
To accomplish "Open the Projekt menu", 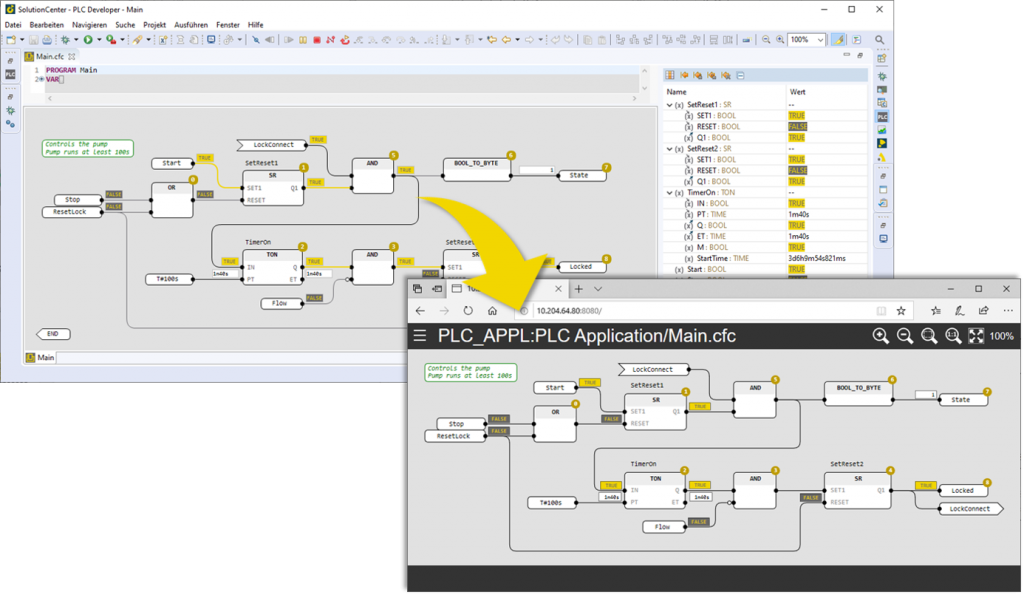I will 155,23.
